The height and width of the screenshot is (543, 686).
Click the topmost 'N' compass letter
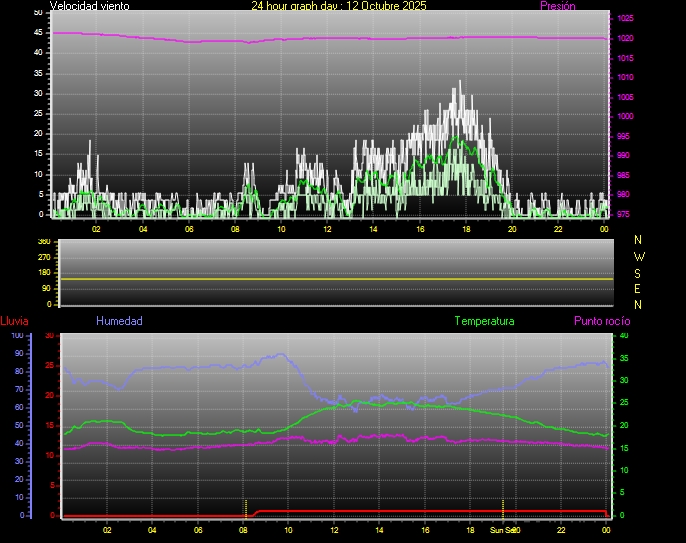pyautogui.click(x=639, y=240)
